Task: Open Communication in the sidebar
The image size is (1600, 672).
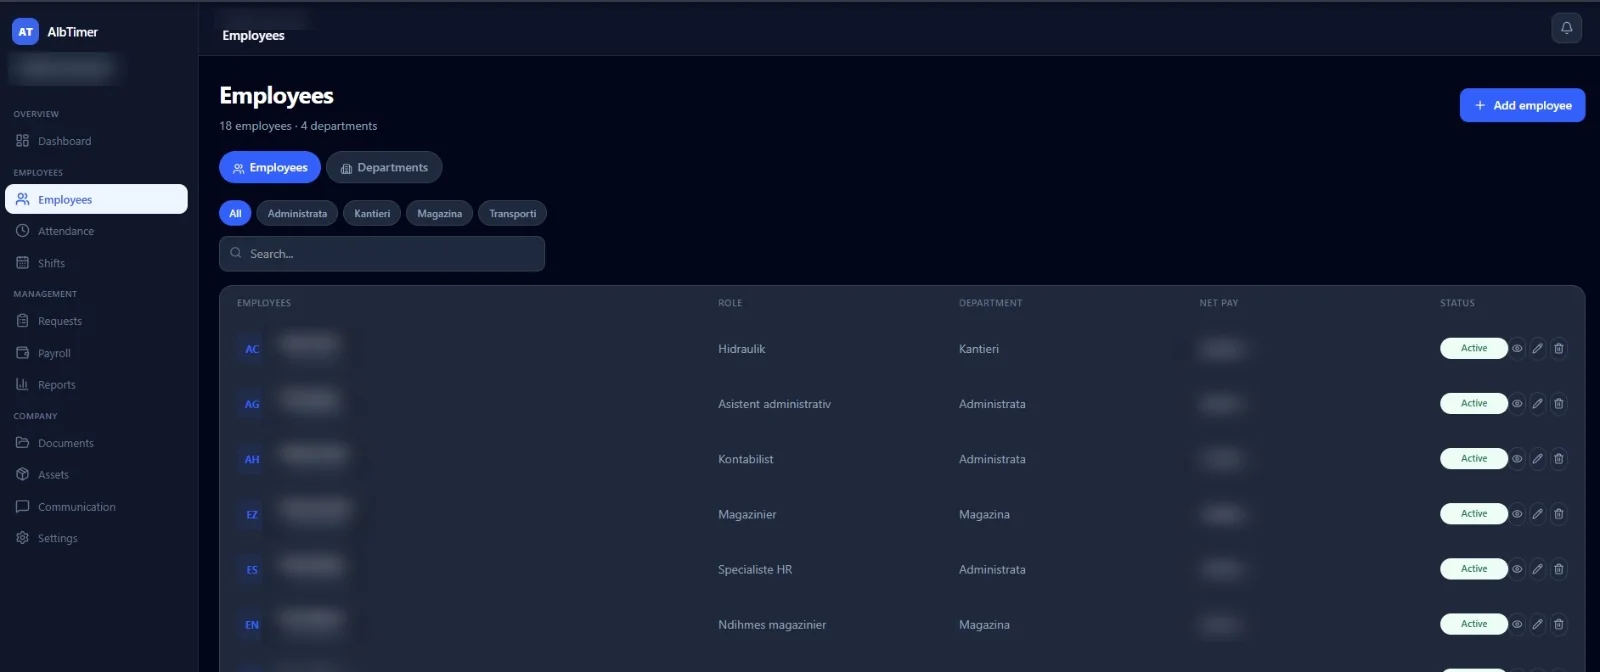Action: (x=96, y=507)
